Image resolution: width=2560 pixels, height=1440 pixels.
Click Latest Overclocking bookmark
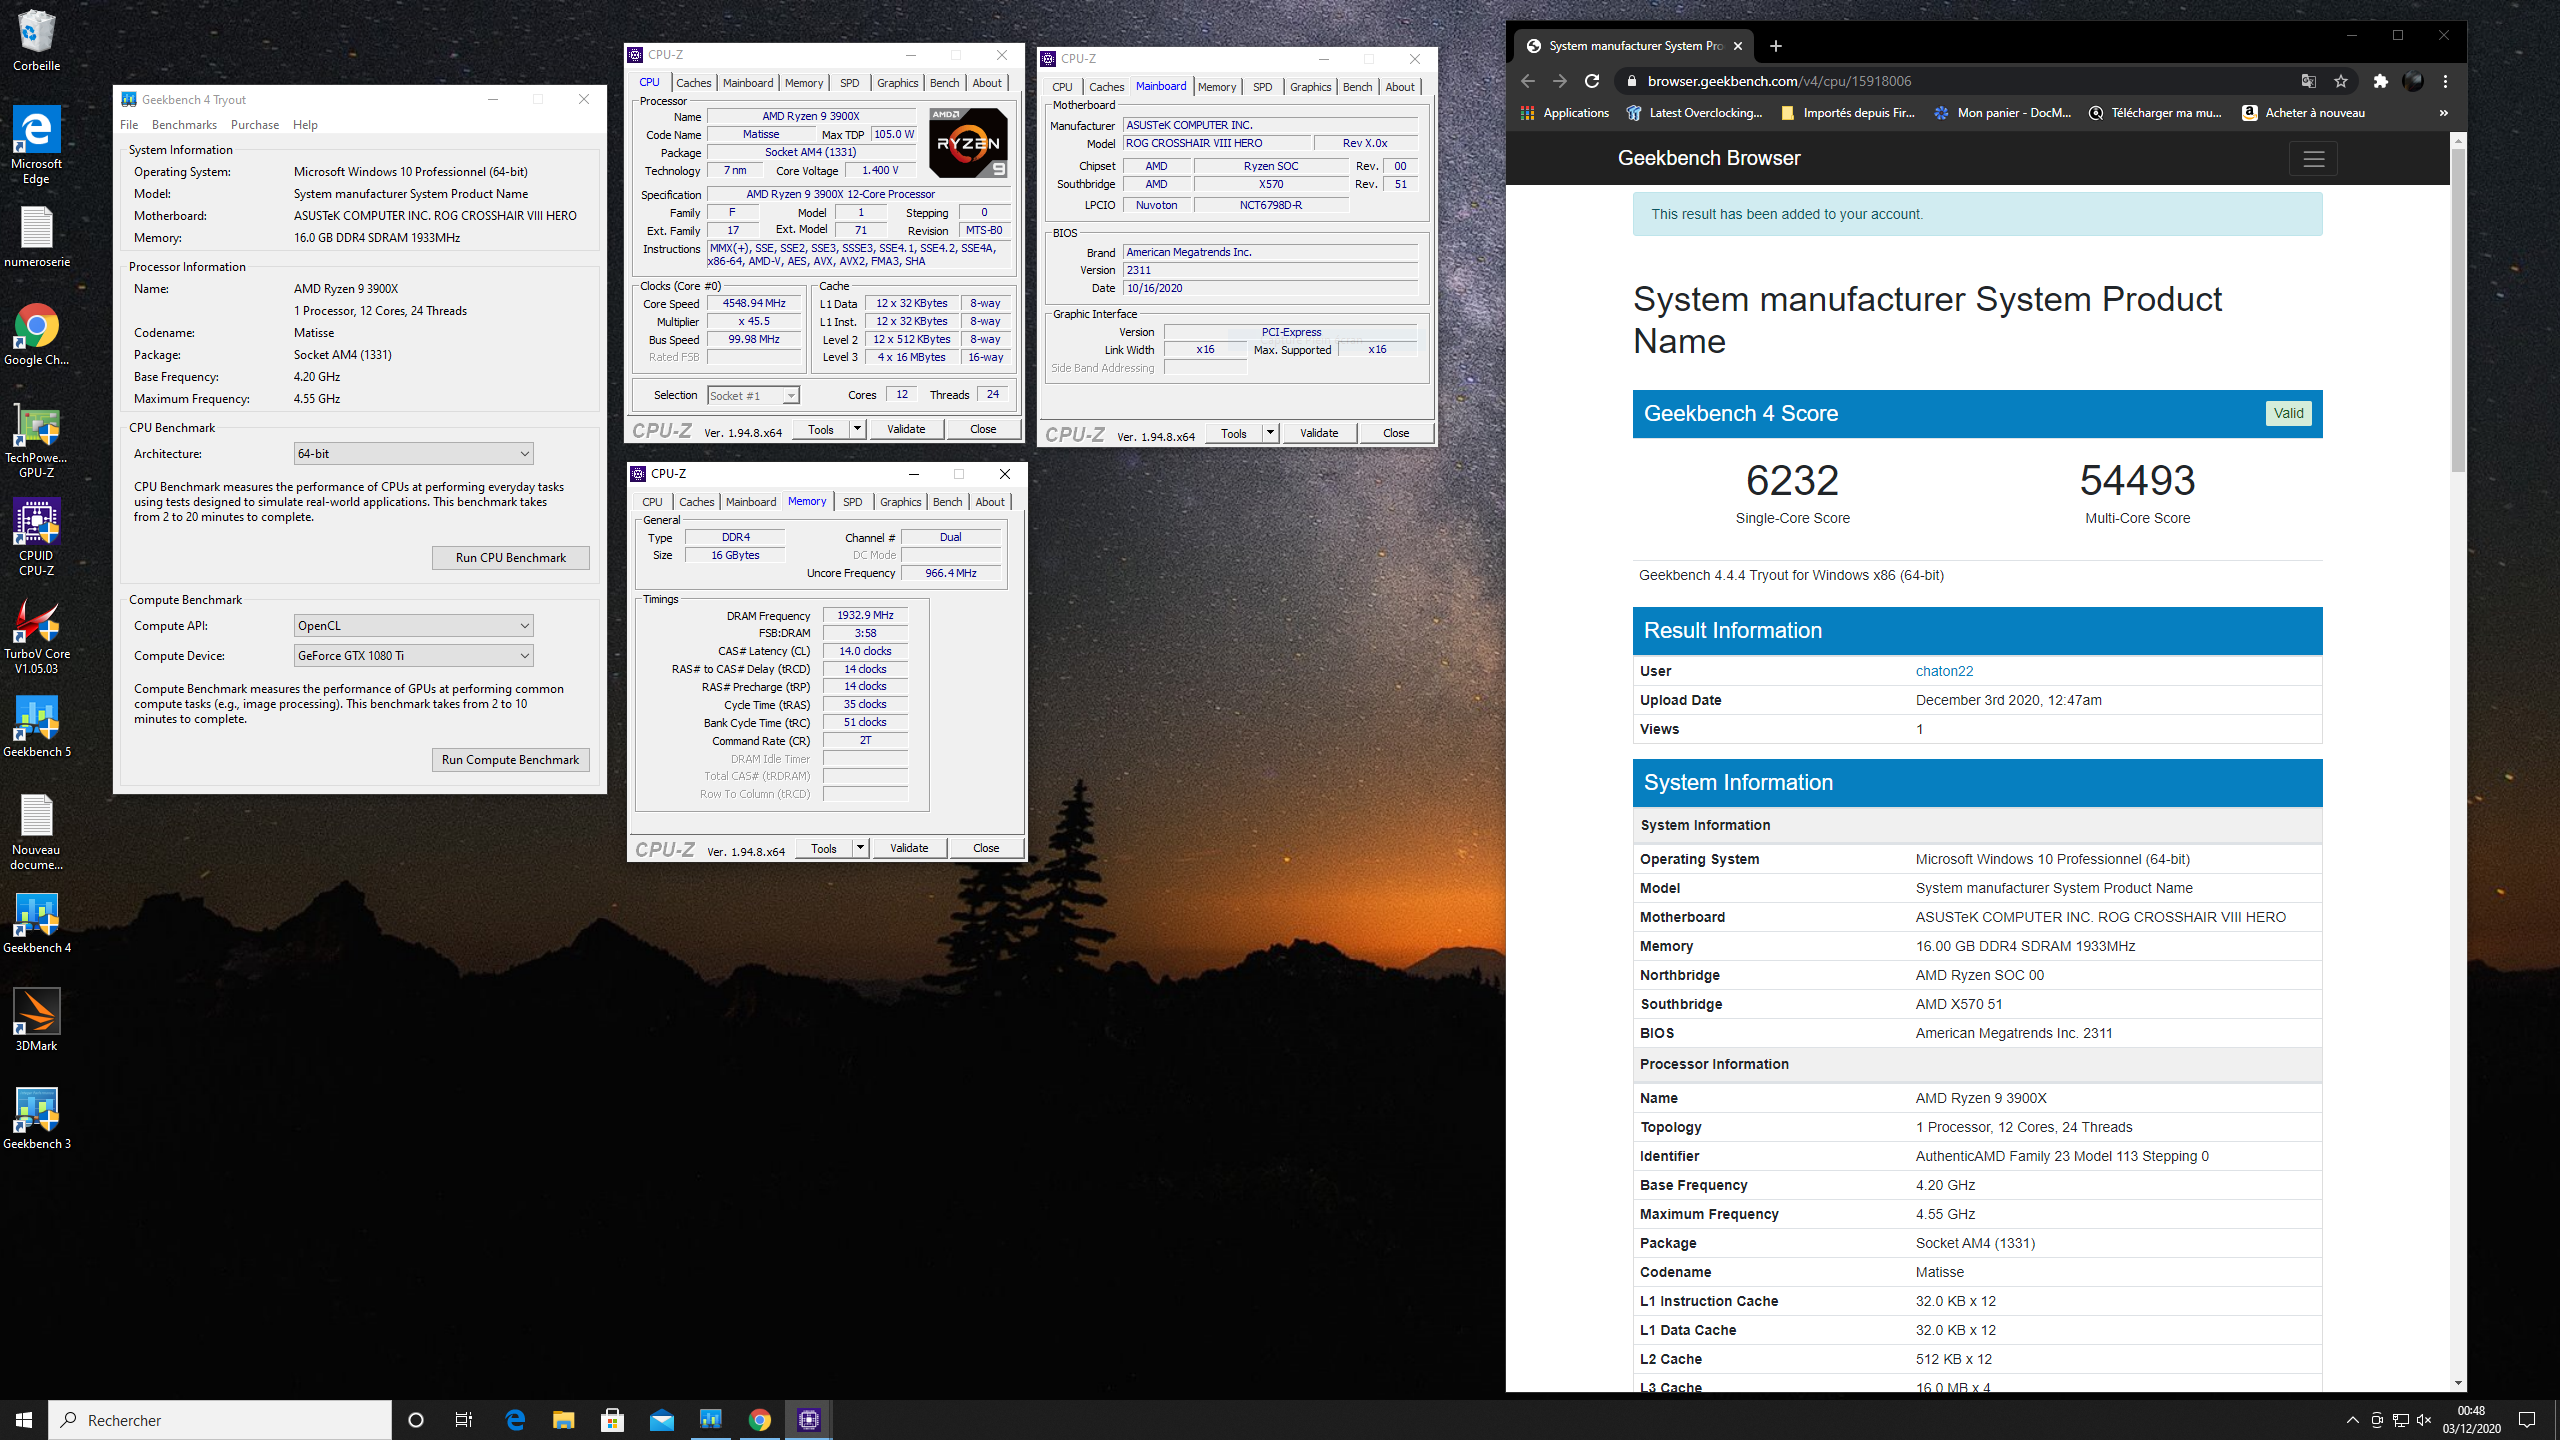point(1694,113)
